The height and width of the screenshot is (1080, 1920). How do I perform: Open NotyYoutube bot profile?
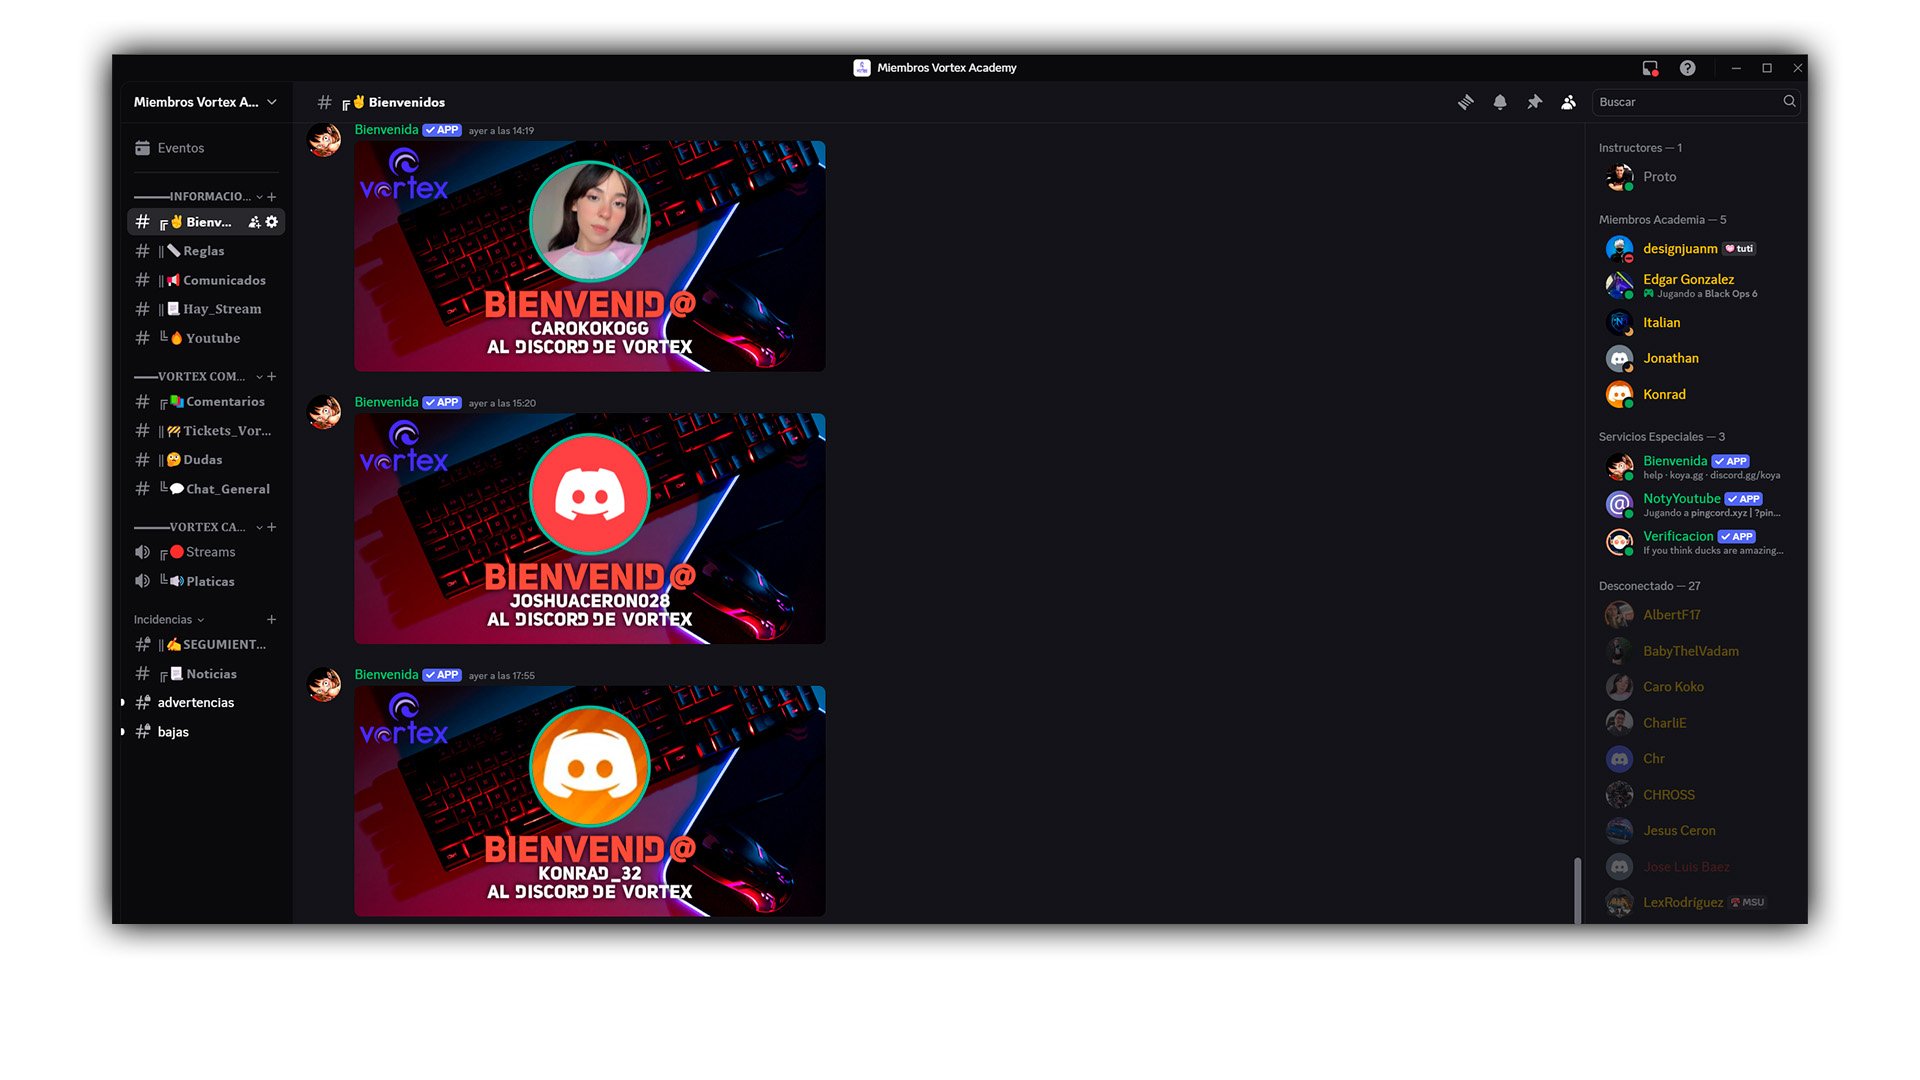click(x=1697, y=505)
